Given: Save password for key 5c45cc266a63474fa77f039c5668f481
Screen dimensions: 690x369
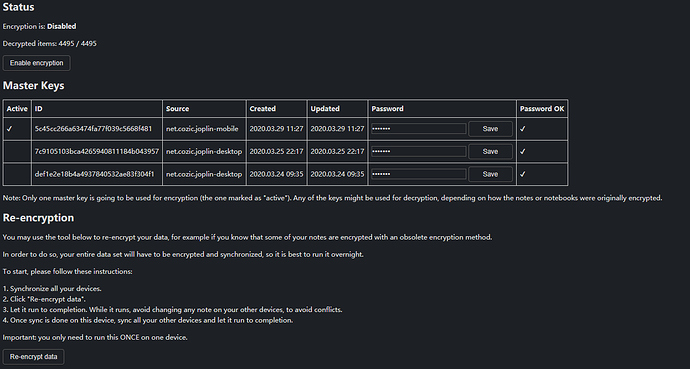Looking at the screenshot, I should click(x=490, y=129).
